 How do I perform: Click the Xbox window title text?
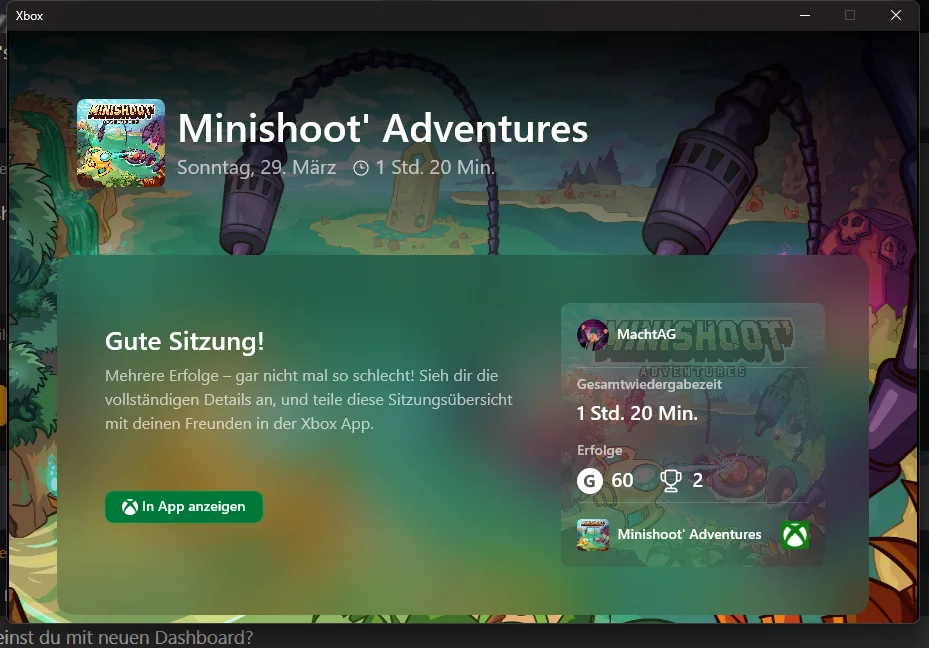tap(29, 16)
